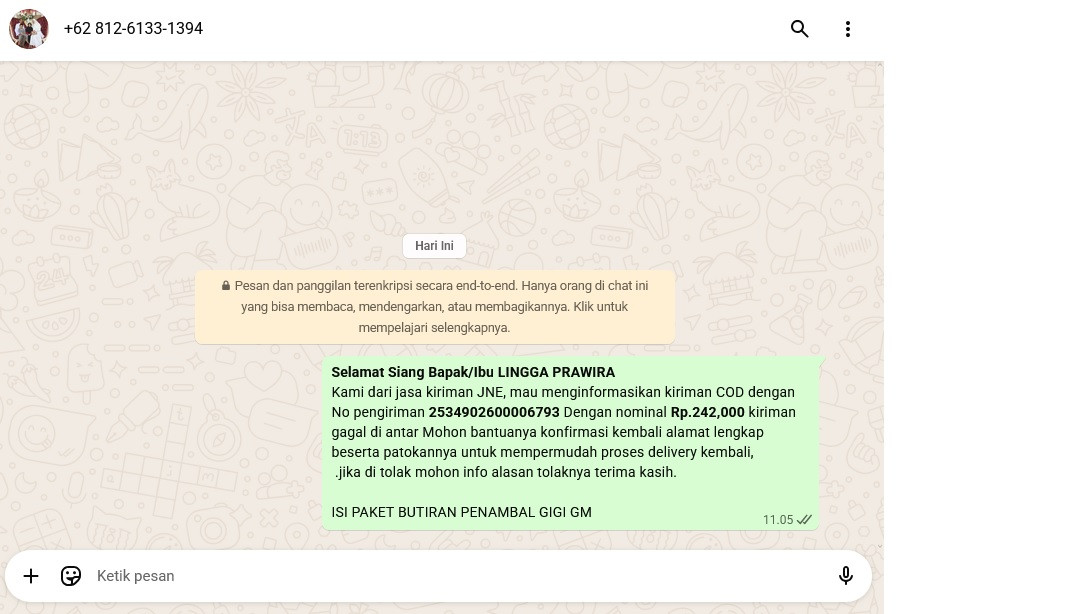
Task: Click the double check delivery ticks
Action: pyautogui.click(x=804, y=520)
